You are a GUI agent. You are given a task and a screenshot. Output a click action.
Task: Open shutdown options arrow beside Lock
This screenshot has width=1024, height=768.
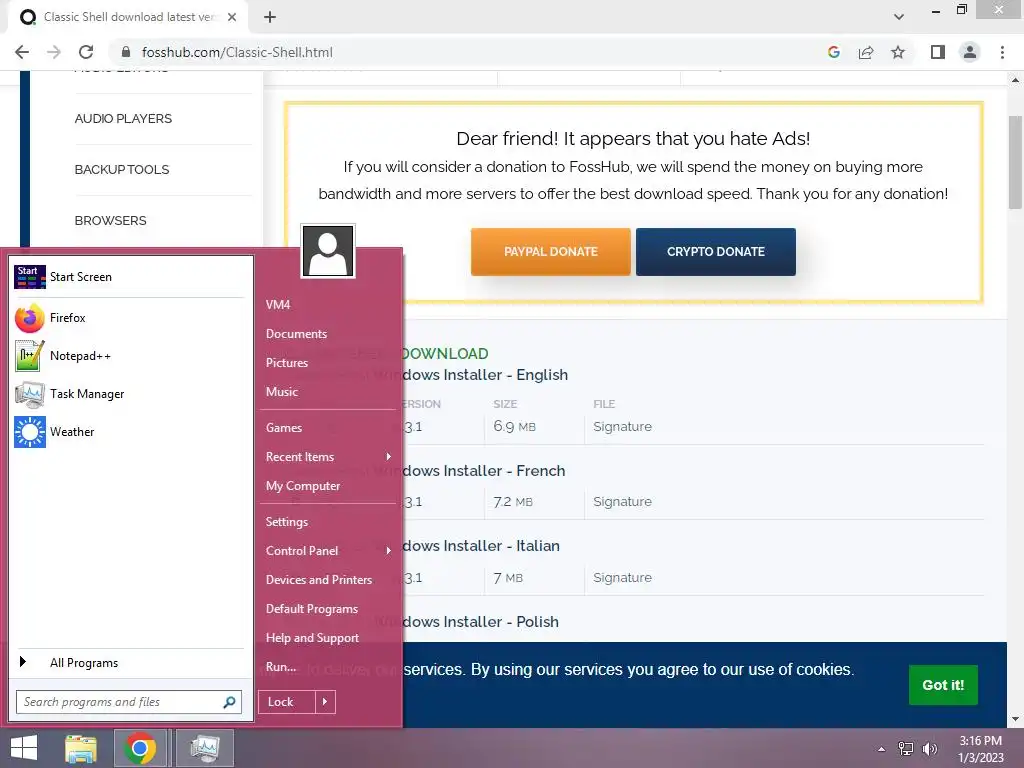point(325,702)
